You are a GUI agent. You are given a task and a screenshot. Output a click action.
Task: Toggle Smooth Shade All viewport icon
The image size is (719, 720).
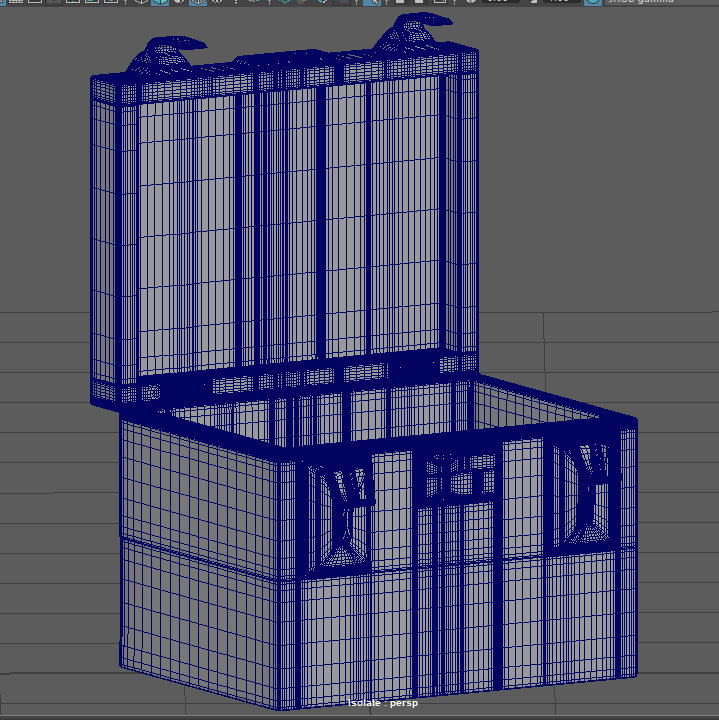click(160, 2)
